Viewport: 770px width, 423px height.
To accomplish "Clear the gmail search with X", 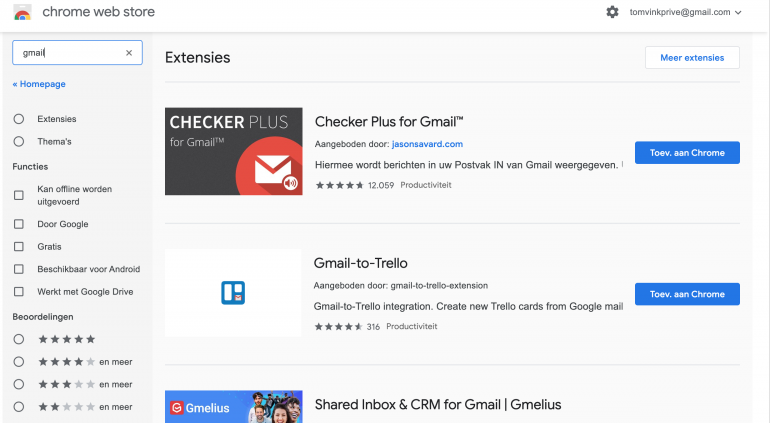I will [x=129, y=53].
